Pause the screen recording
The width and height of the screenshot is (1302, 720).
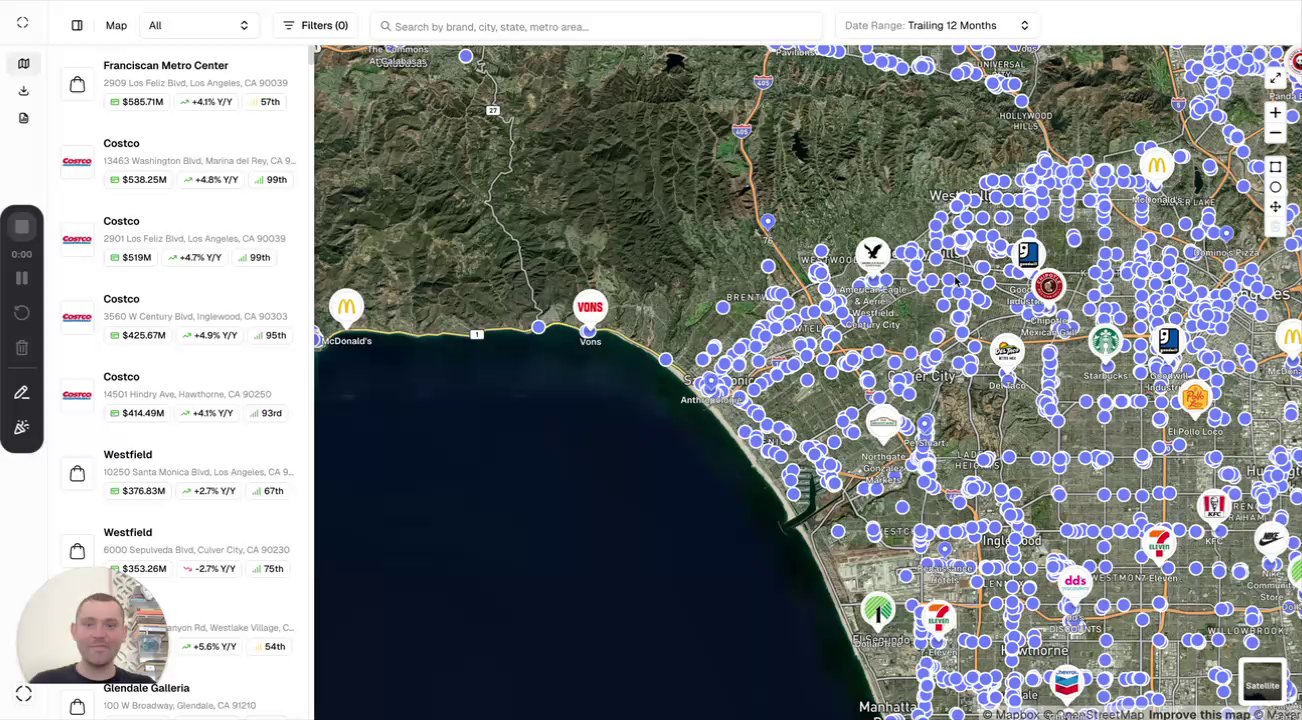(x=22, y=278)
